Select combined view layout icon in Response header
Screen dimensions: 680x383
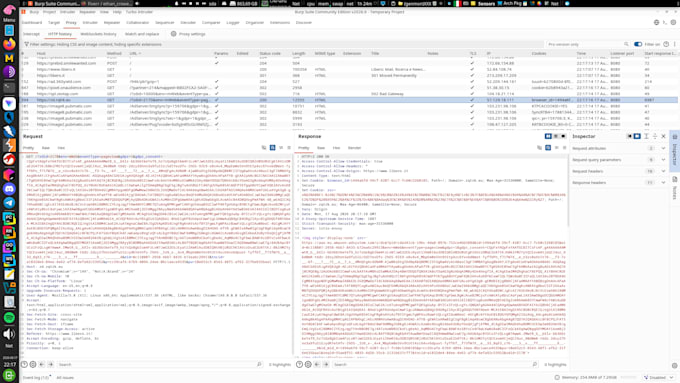(563, 136)
